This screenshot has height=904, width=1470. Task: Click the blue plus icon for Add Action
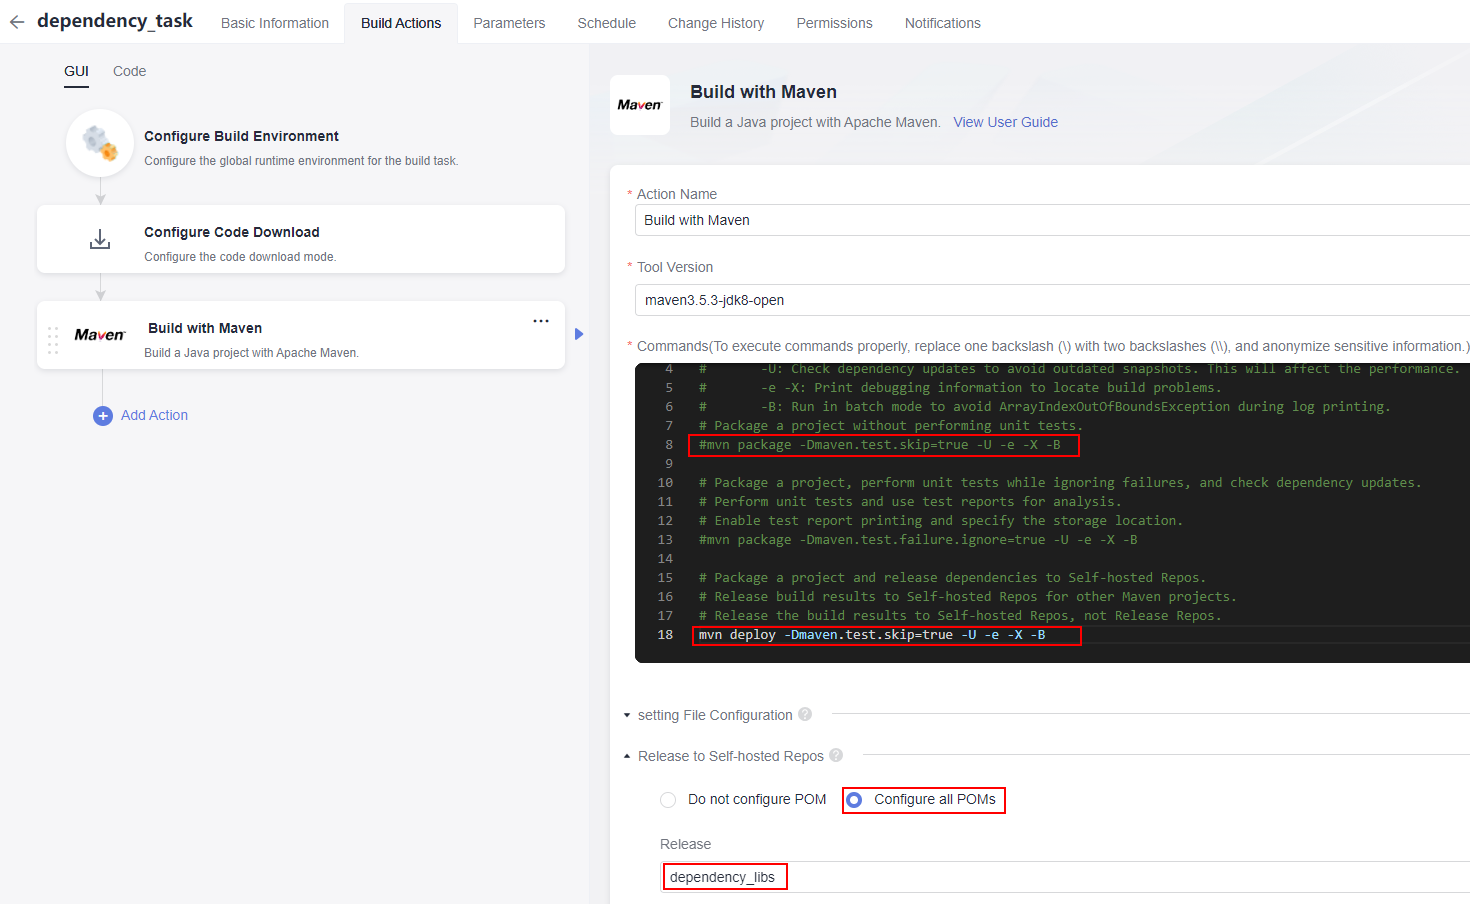[103, 416]
